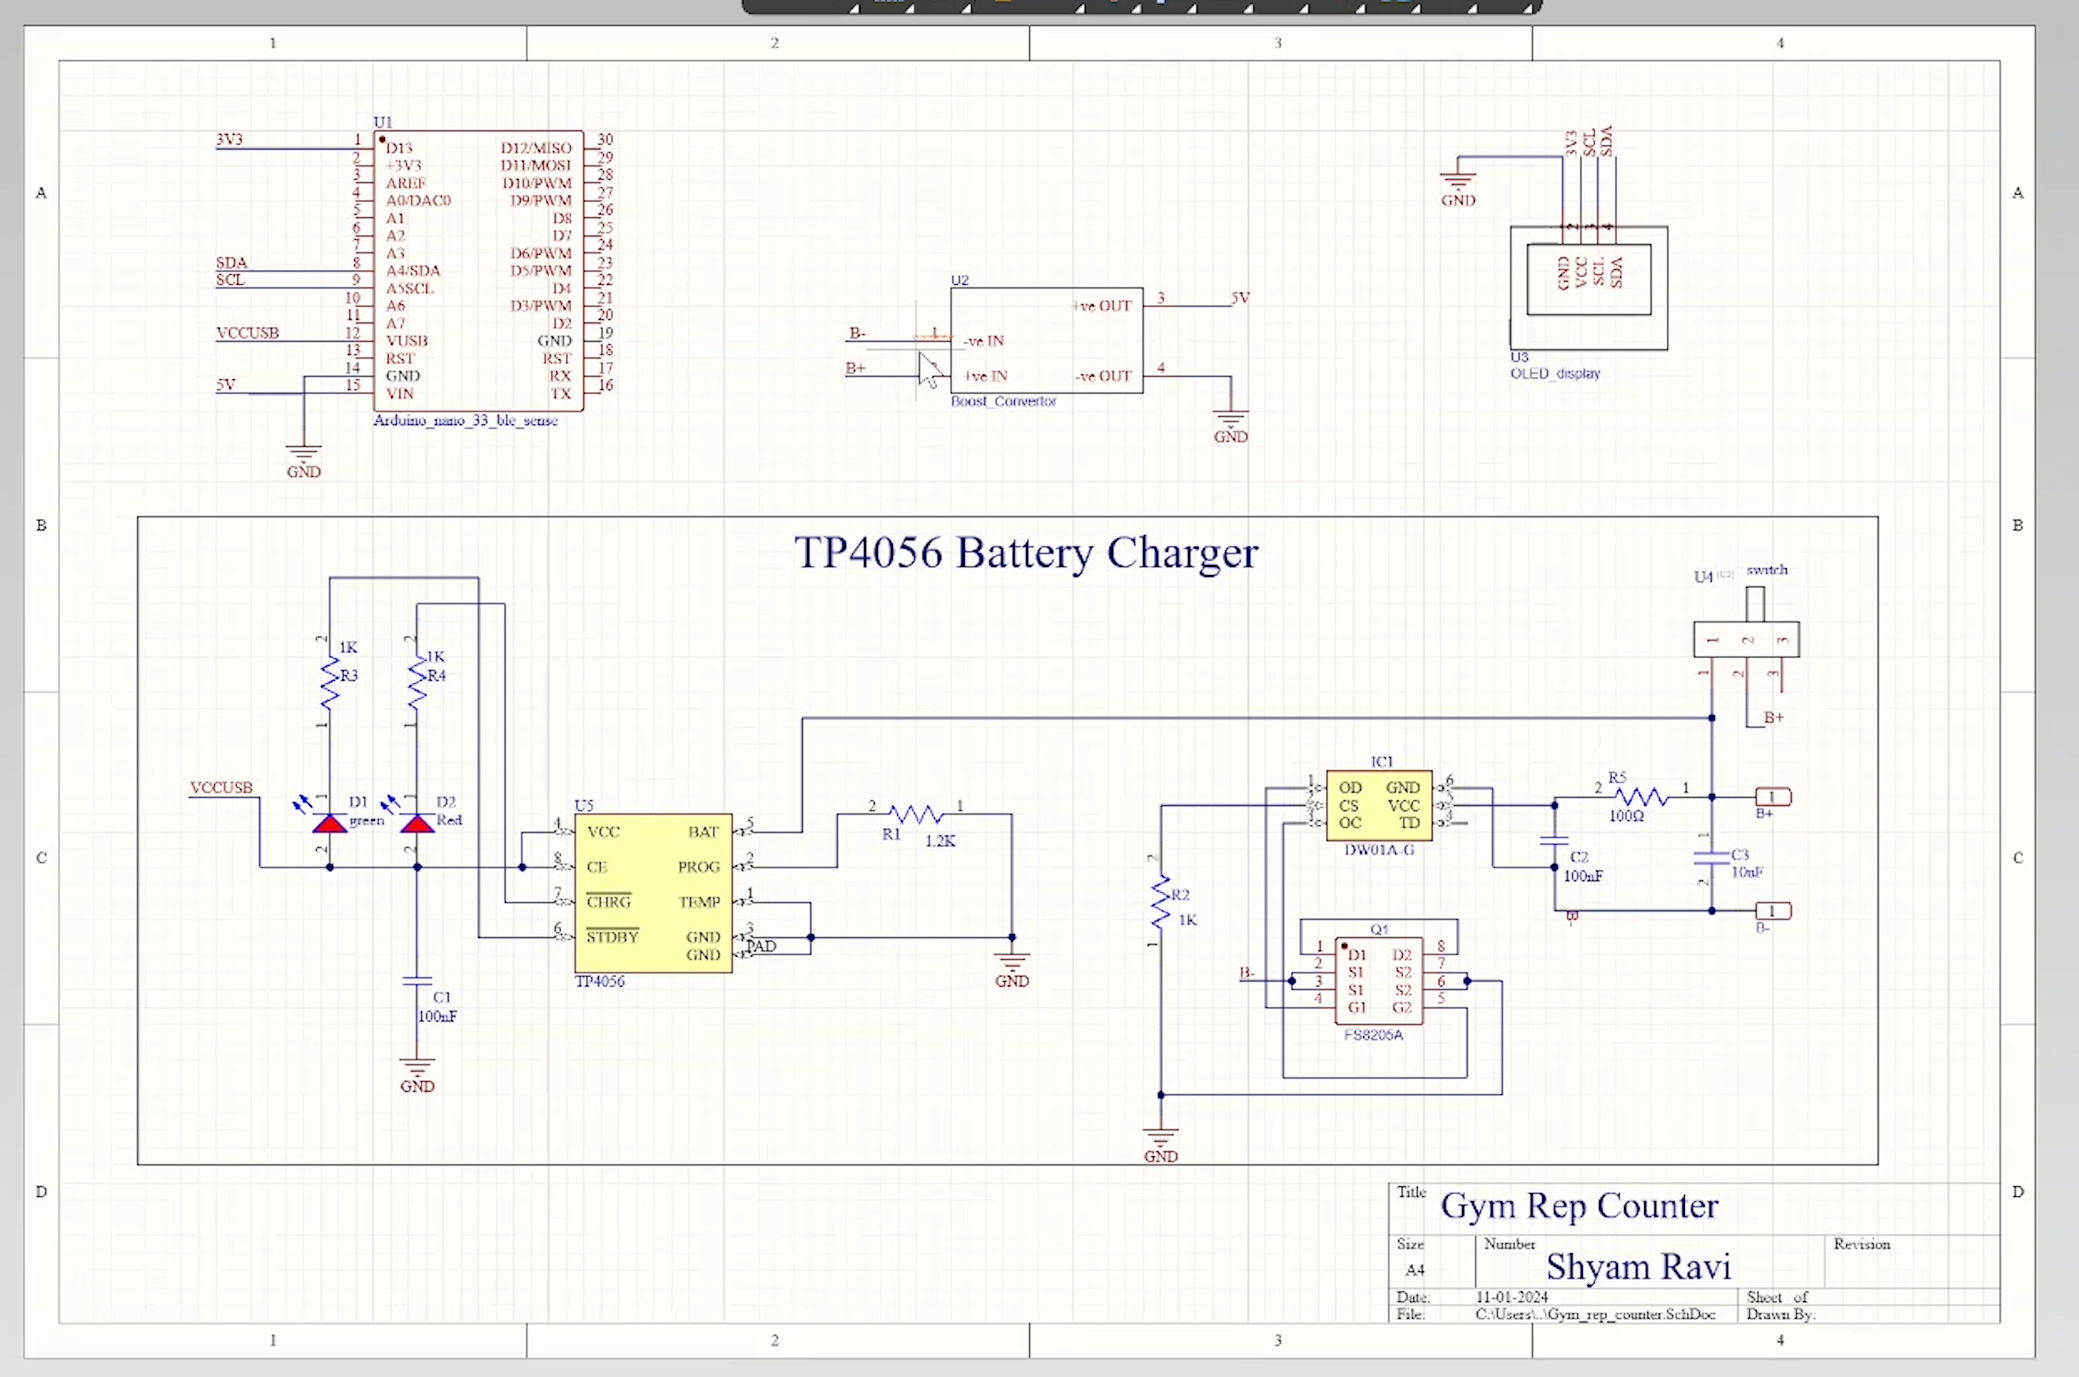Select resistor R5 100Ω symbol
Image resolution: width=2079 pixels, height=1377 pixels.
pos(1641,797)
